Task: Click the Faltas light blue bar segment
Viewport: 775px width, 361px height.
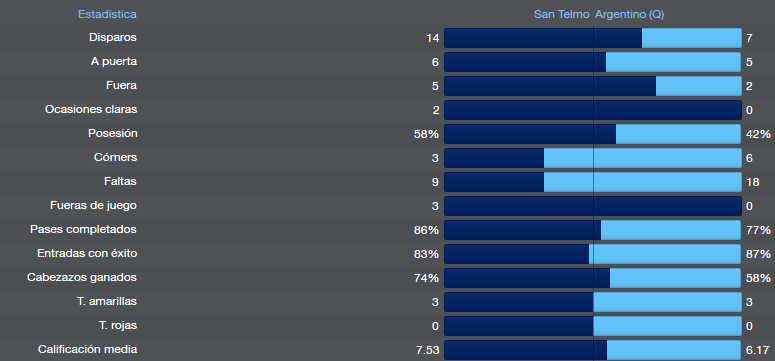Action: (x=643, y=182)
